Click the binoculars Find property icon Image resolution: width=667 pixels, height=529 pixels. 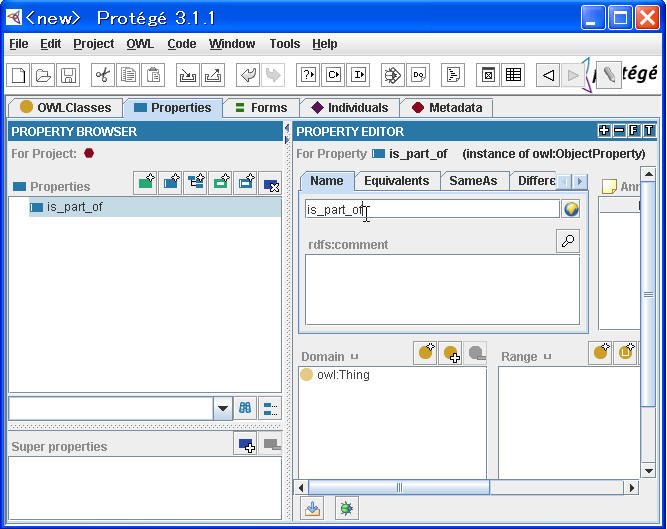245,408
